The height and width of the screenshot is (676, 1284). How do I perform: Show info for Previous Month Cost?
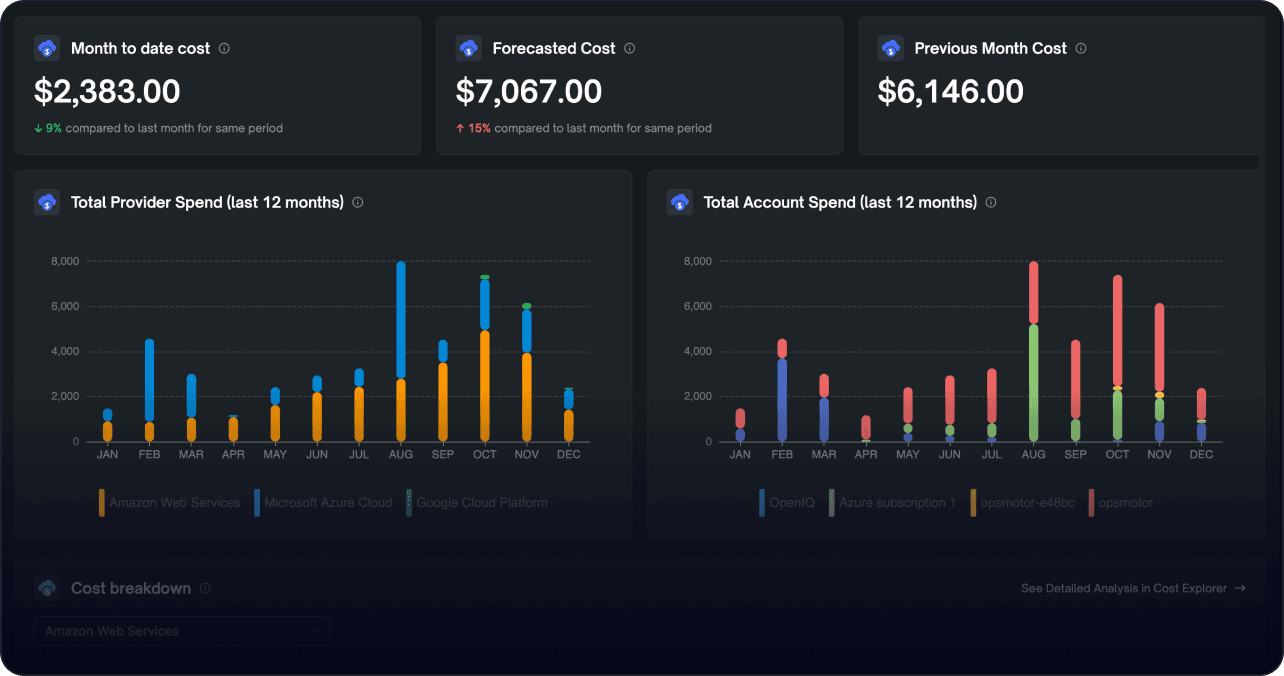click(1081, 48)
